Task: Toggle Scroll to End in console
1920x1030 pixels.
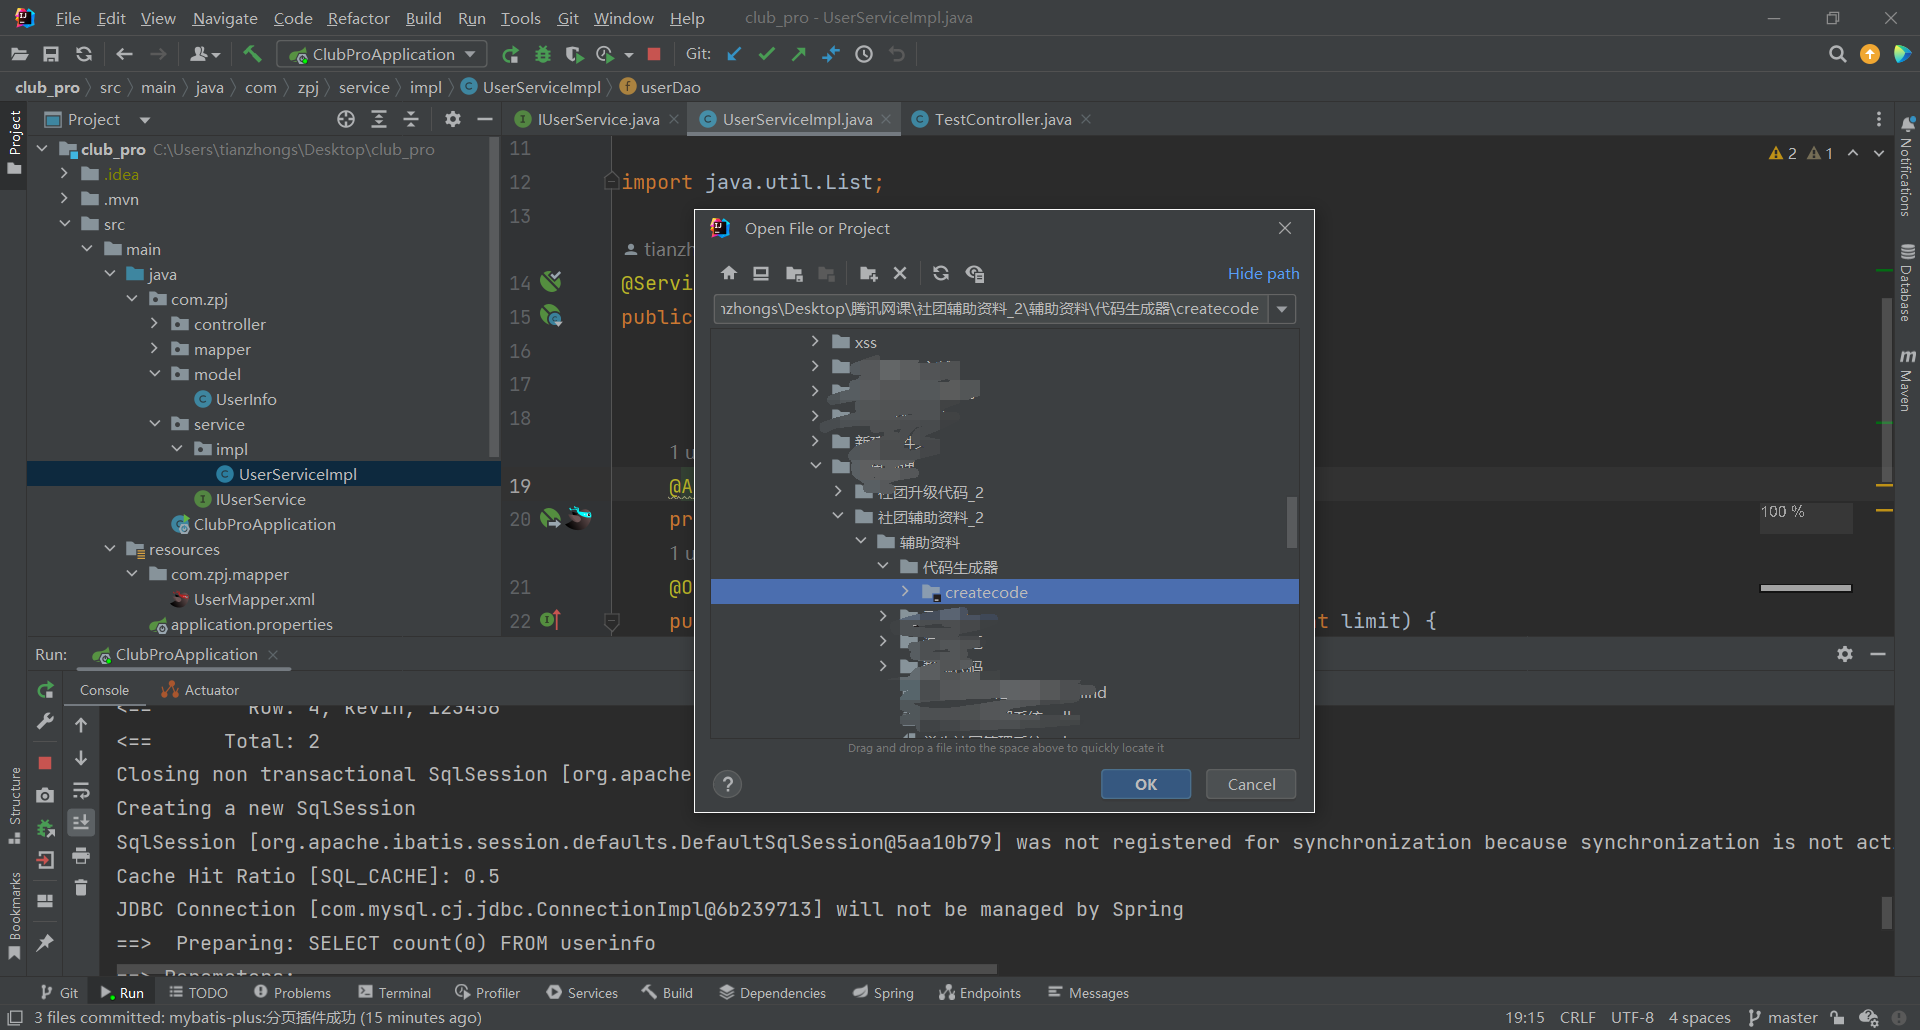Action: click(x=81, y=822)
